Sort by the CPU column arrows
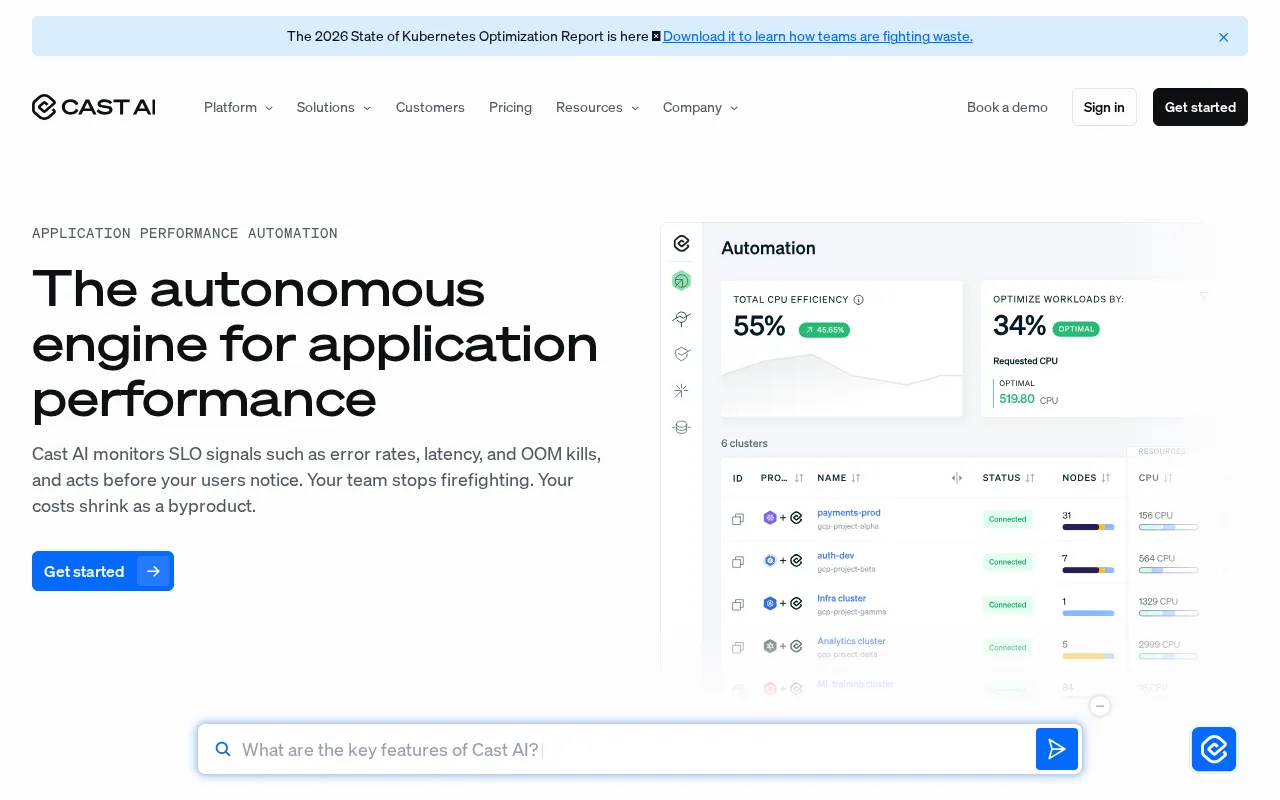This screenshot has height=800, width=1280. pyautogui.click(x=1168, y=478)
